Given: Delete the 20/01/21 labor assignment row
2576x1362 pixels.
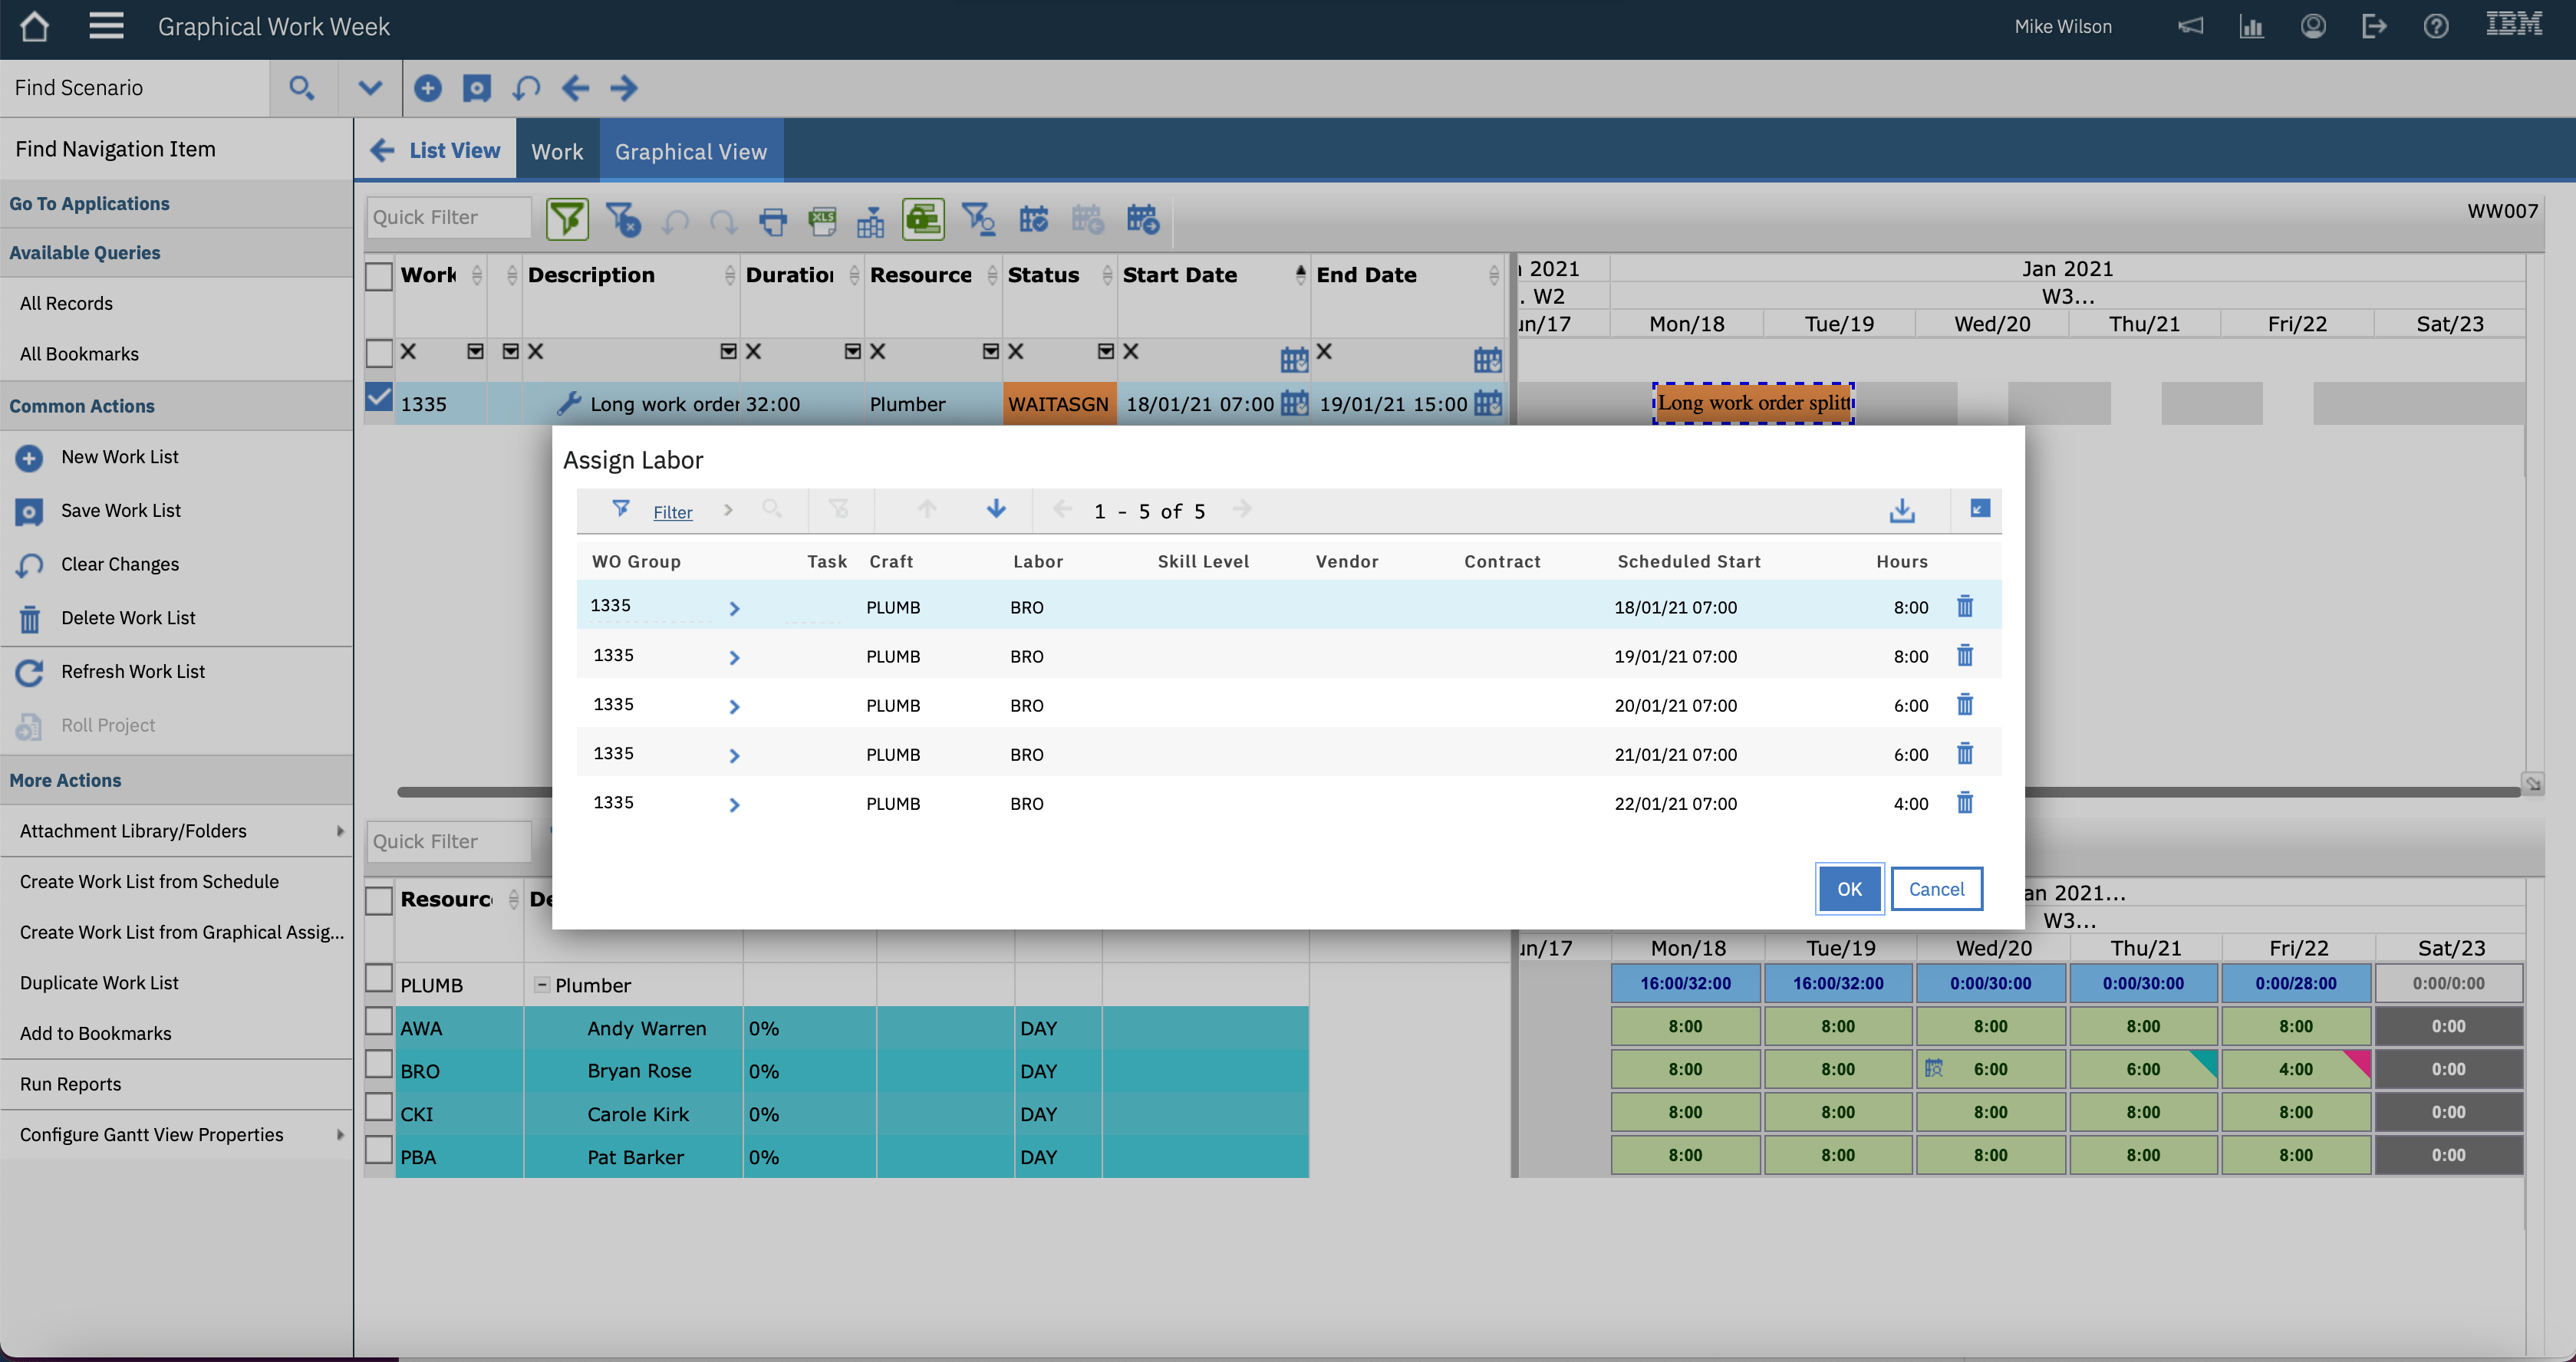Looking at the screenshot, I should coord(1964,705).
